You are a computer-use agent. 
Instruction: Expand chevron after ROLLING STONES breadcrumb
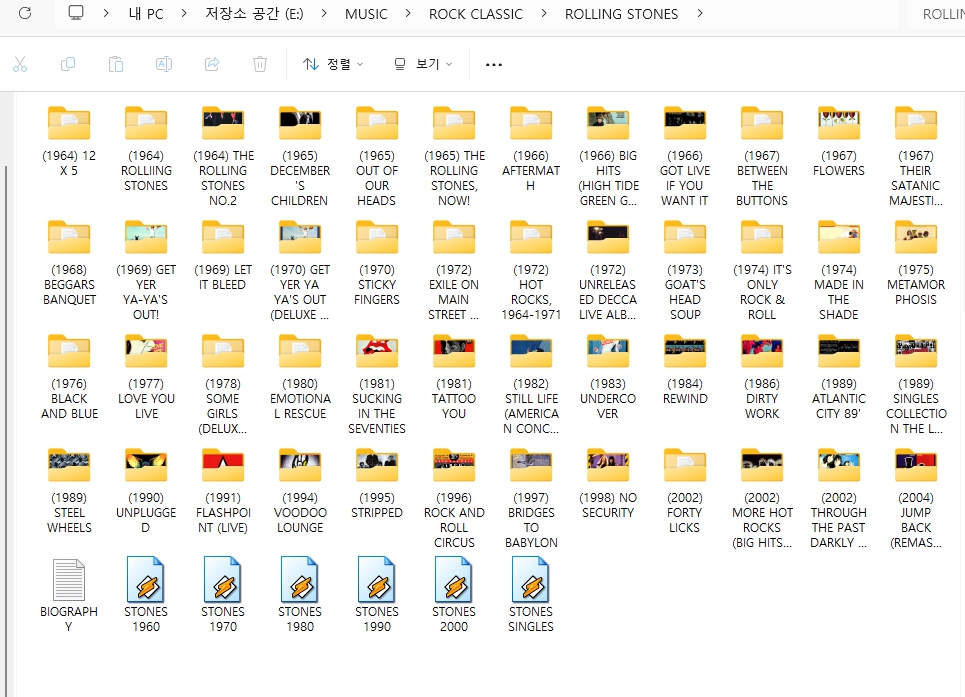[x=699, y=14]
